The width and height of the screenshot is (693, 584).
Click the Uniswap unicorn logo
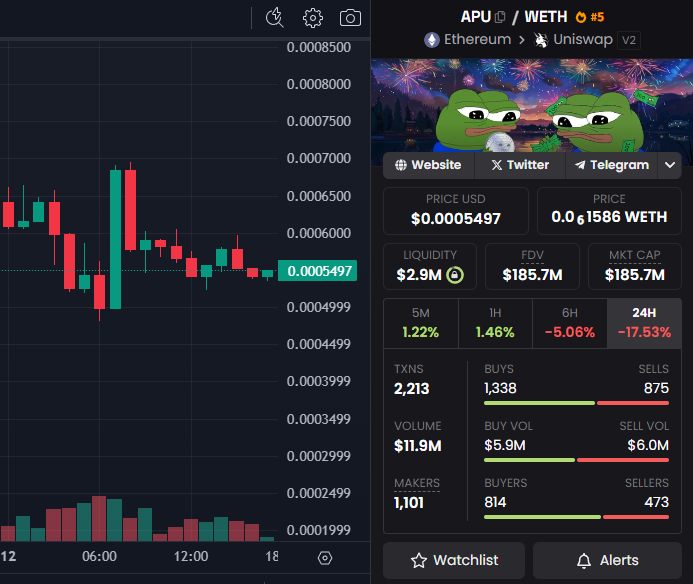pos(540,40)
